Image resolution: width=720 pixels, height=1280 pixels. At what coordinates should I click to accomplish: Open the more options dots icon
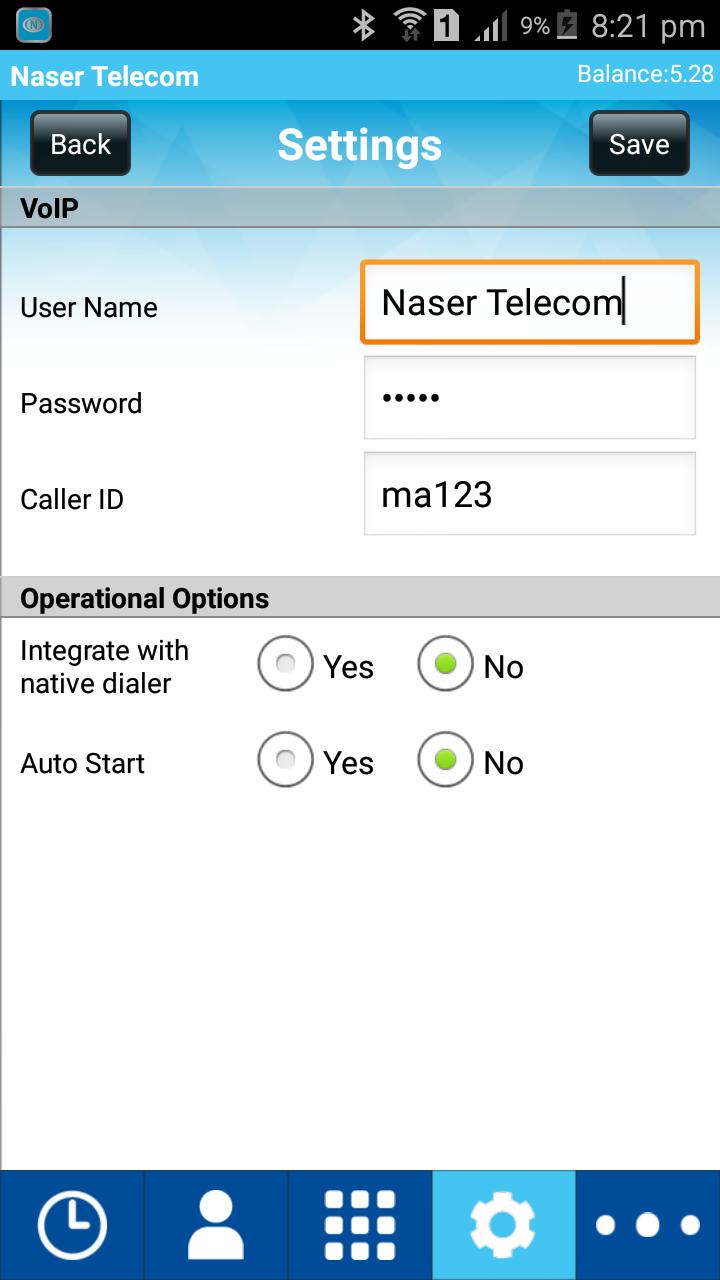coord(647,1222)
